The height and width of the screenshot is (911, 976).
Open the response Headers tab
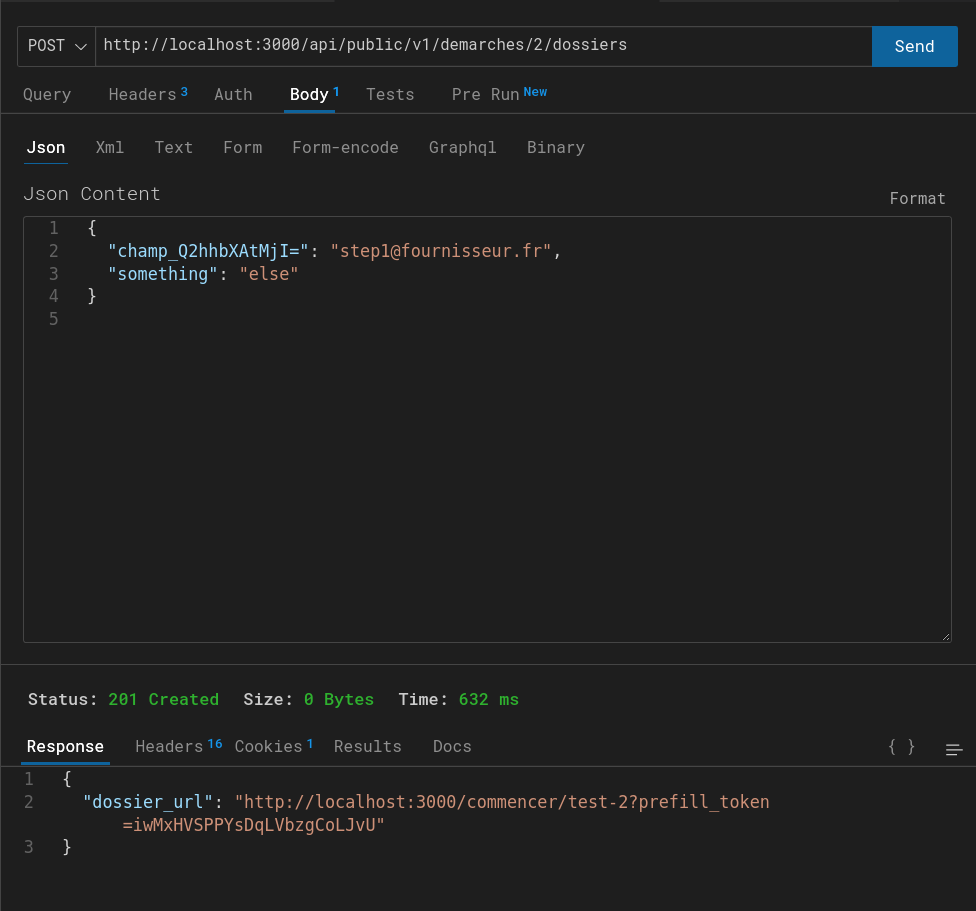click(179, 747)
